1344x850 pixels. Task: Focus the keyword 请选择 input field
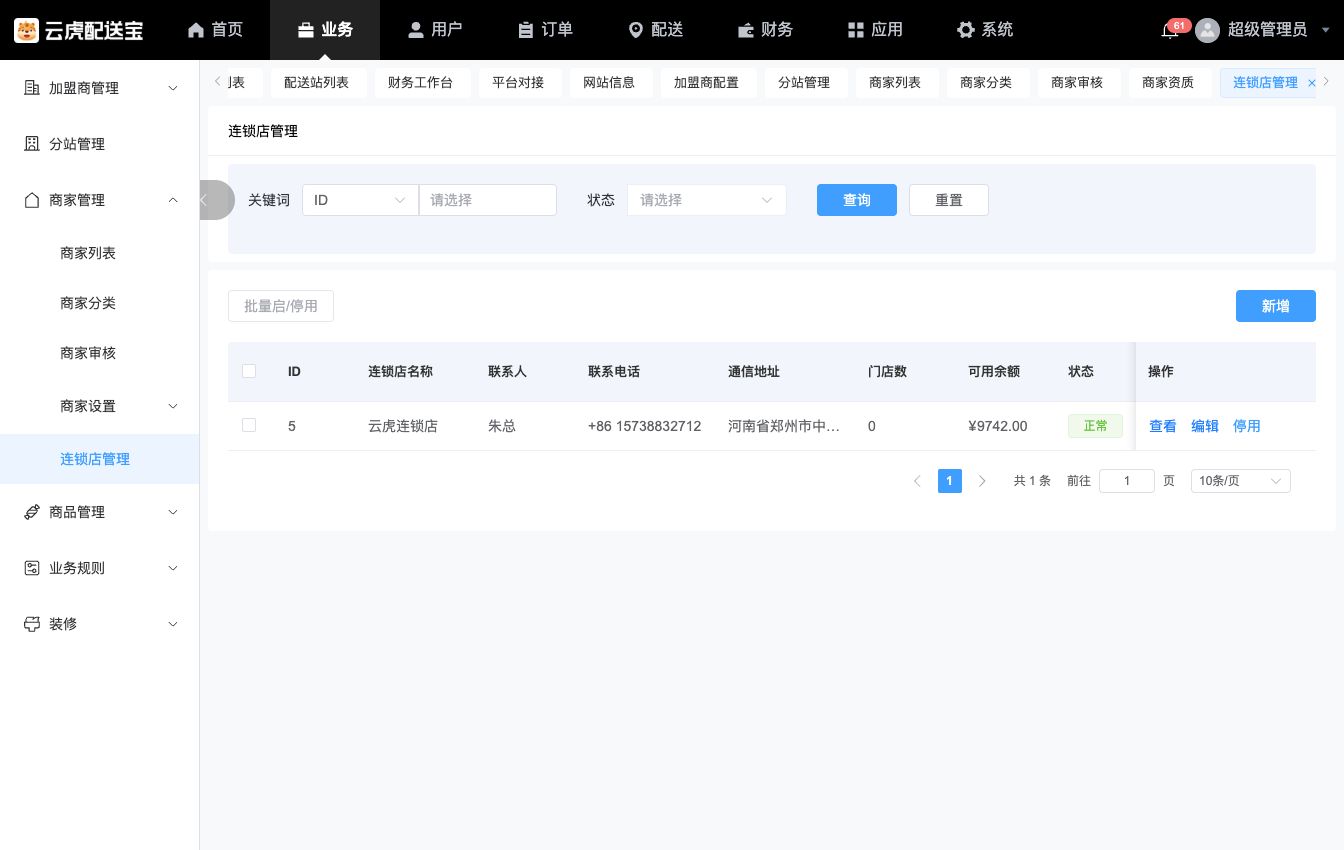tap(488, 200)
